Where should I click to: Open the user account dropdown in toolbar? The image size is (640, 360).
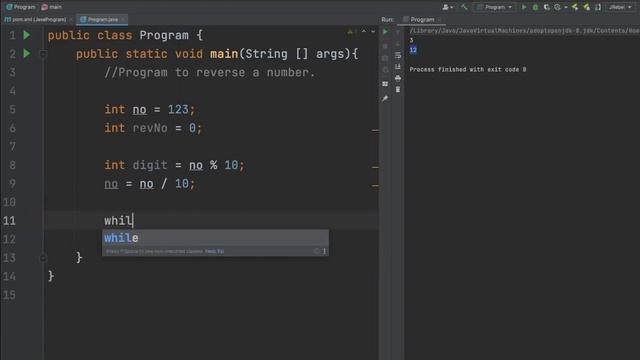pos(448,7)
